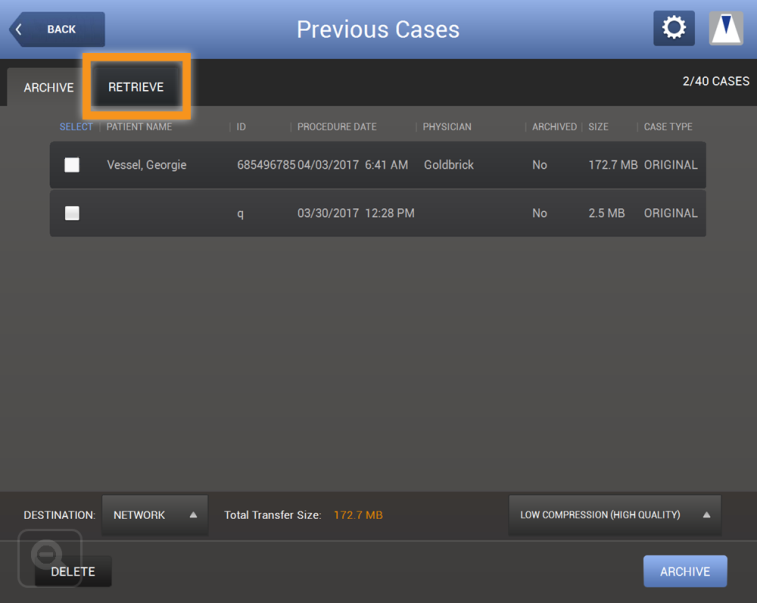Click the PHYSICIAN column header

coord(447,126)
